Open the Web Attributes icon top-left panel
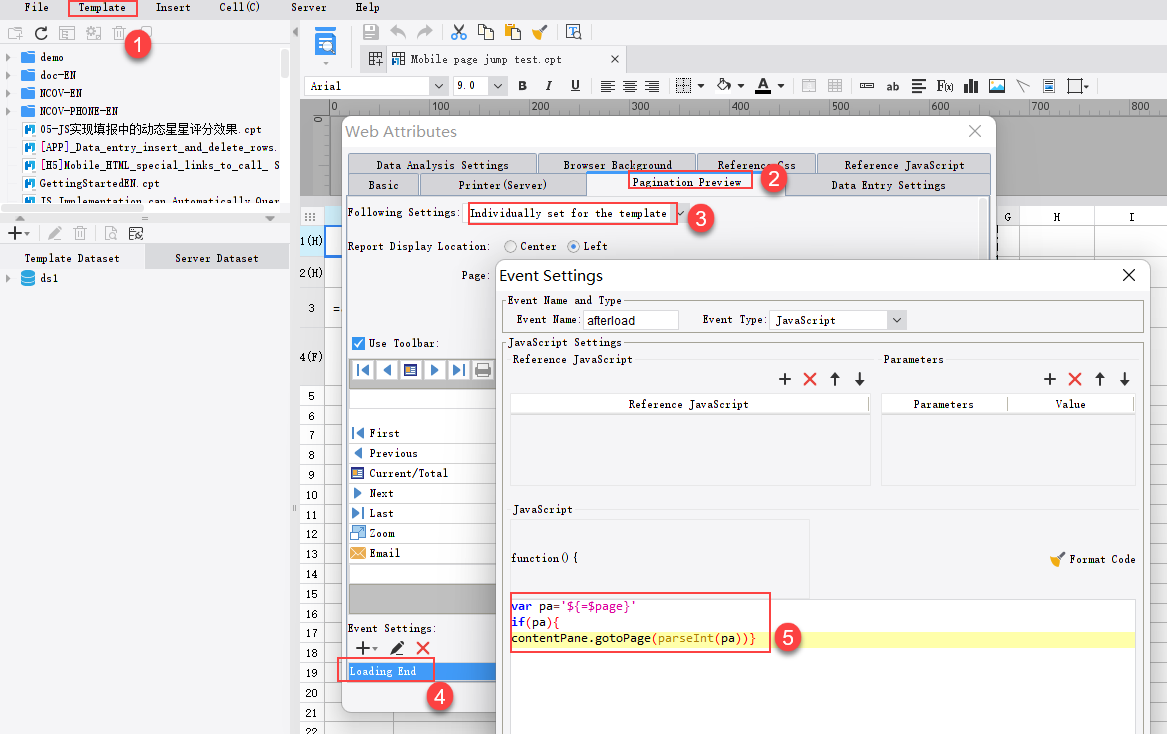This screenshot has height=734, width=1167. 324,44
